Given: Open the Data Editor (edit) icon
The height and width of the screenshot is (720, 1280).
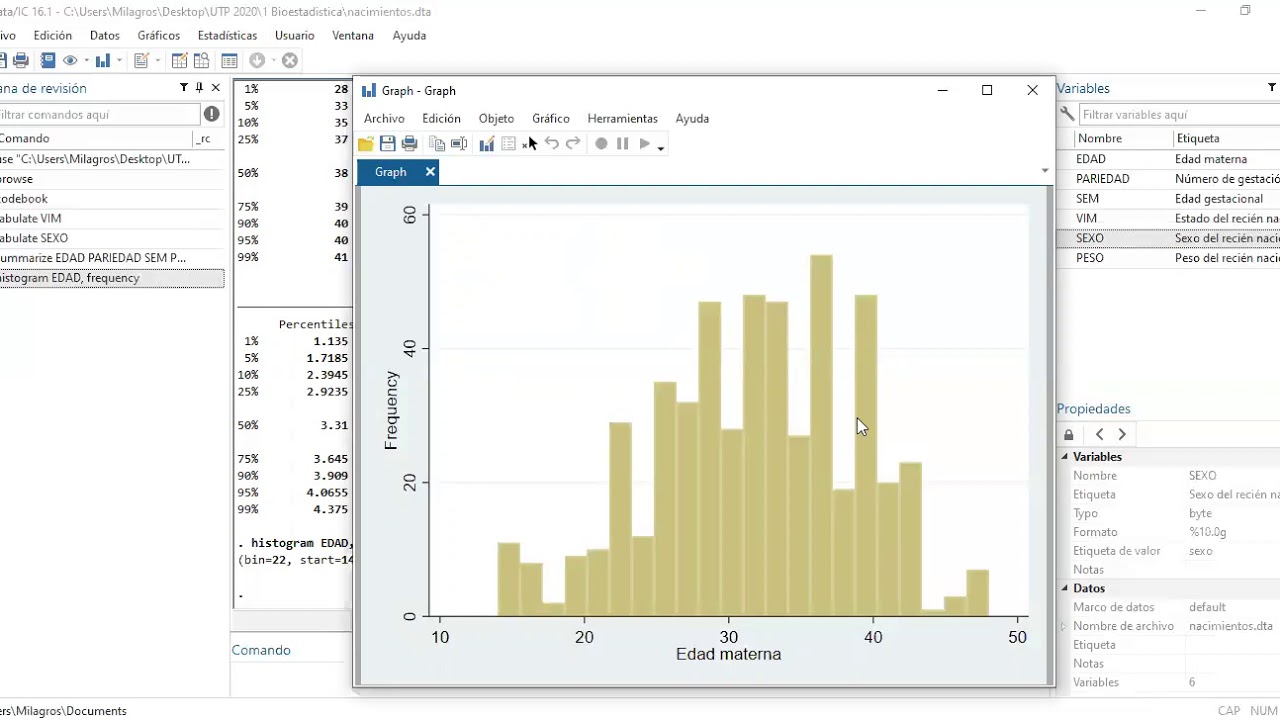Looking at the screenshot, I should (x=180, y=61).
